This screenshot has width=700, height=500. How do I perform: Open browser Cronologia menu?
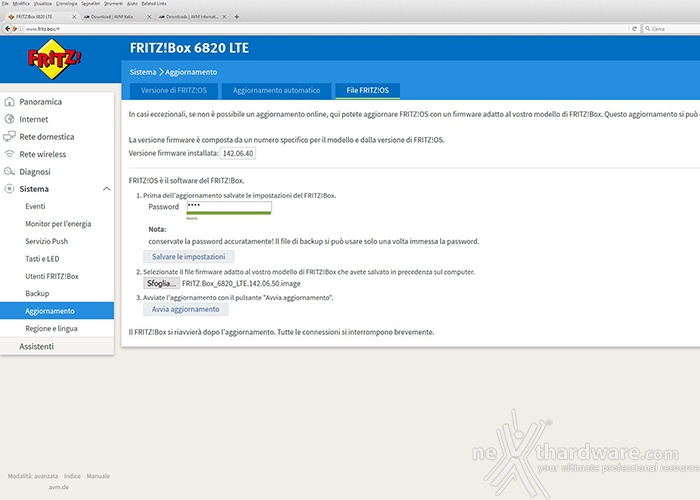67,4
